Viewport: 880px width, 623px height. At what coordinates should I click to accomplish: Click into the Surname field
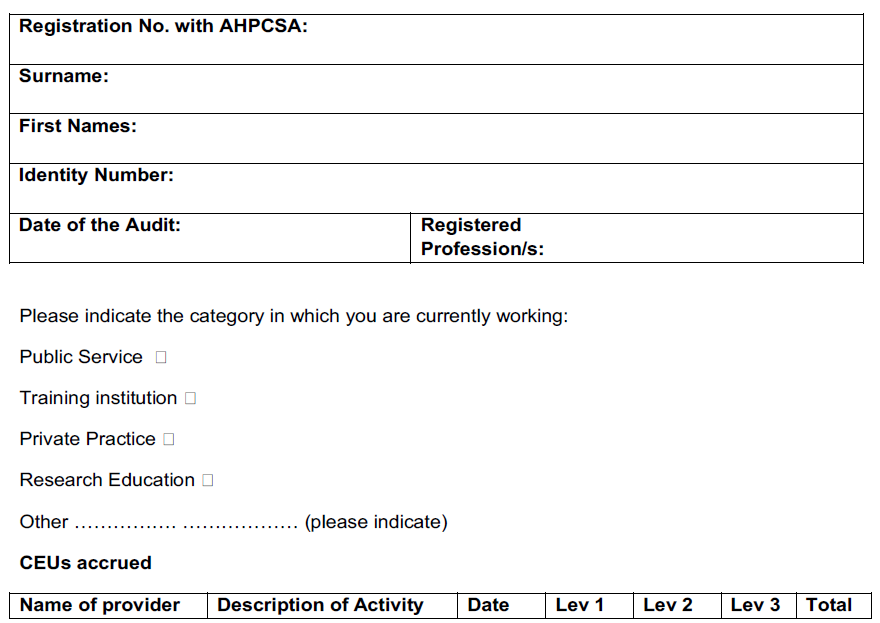(436, 89)
